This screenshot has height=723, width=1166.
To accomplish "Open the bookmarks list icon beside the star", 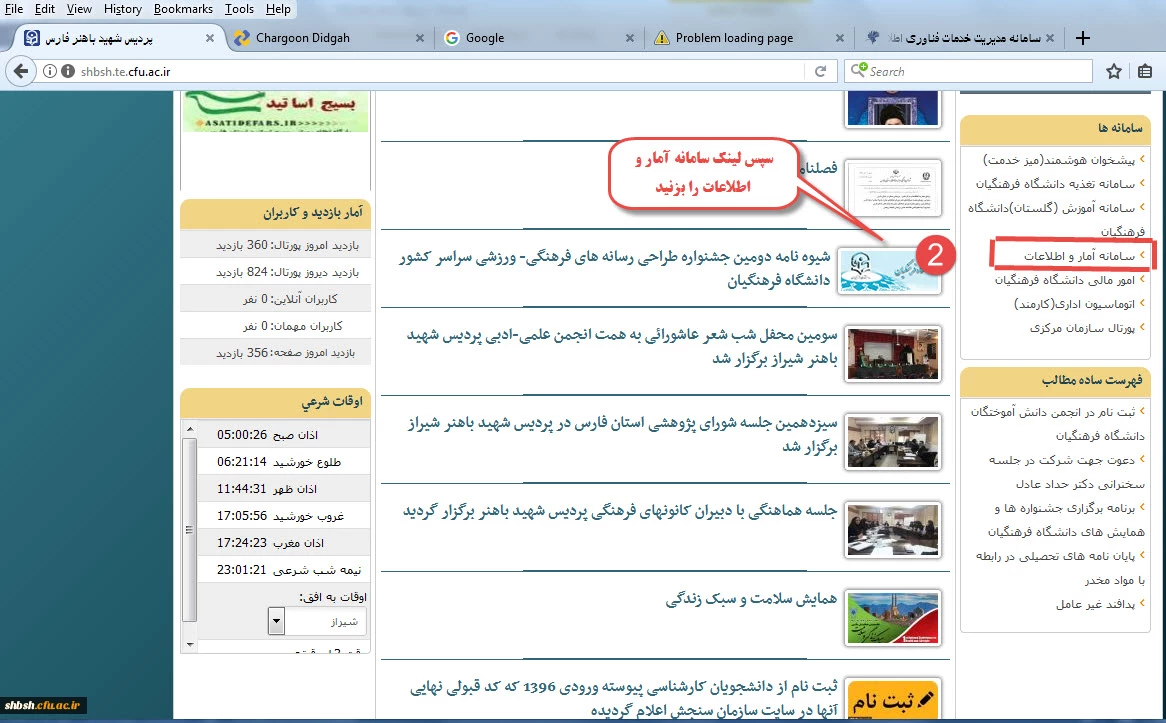I will (x=1145, y=71).
